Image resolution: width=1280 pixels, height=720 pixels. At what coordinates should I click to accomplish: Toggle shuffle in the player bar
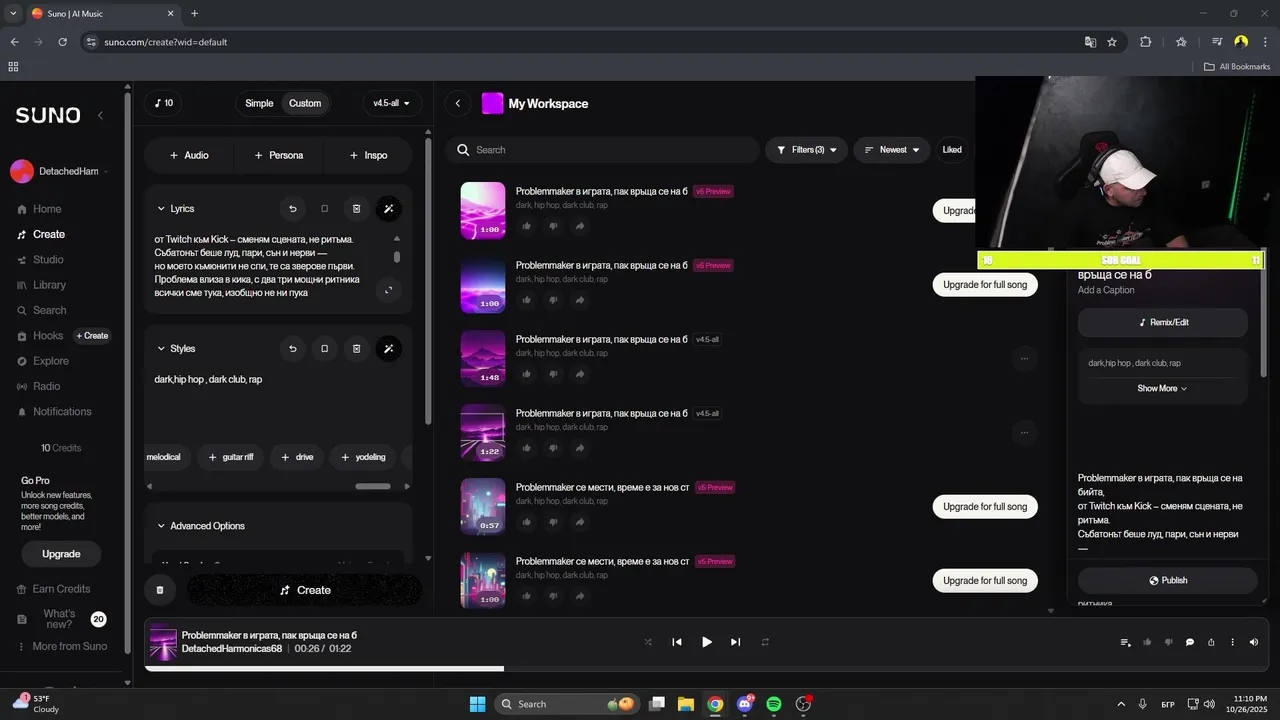point(648,642)
